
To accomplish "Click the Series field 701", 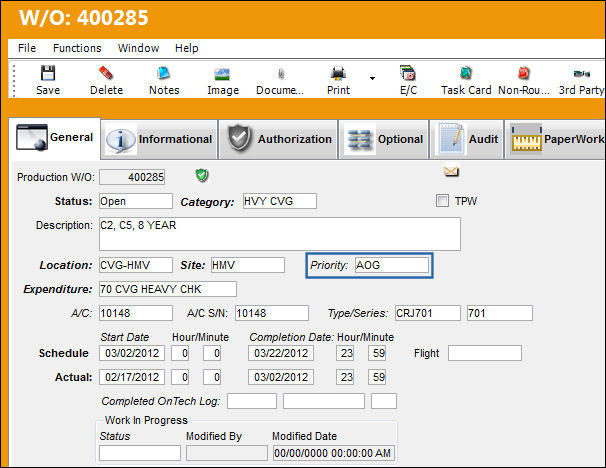I will pyautogui.click(x=500, y=313).
